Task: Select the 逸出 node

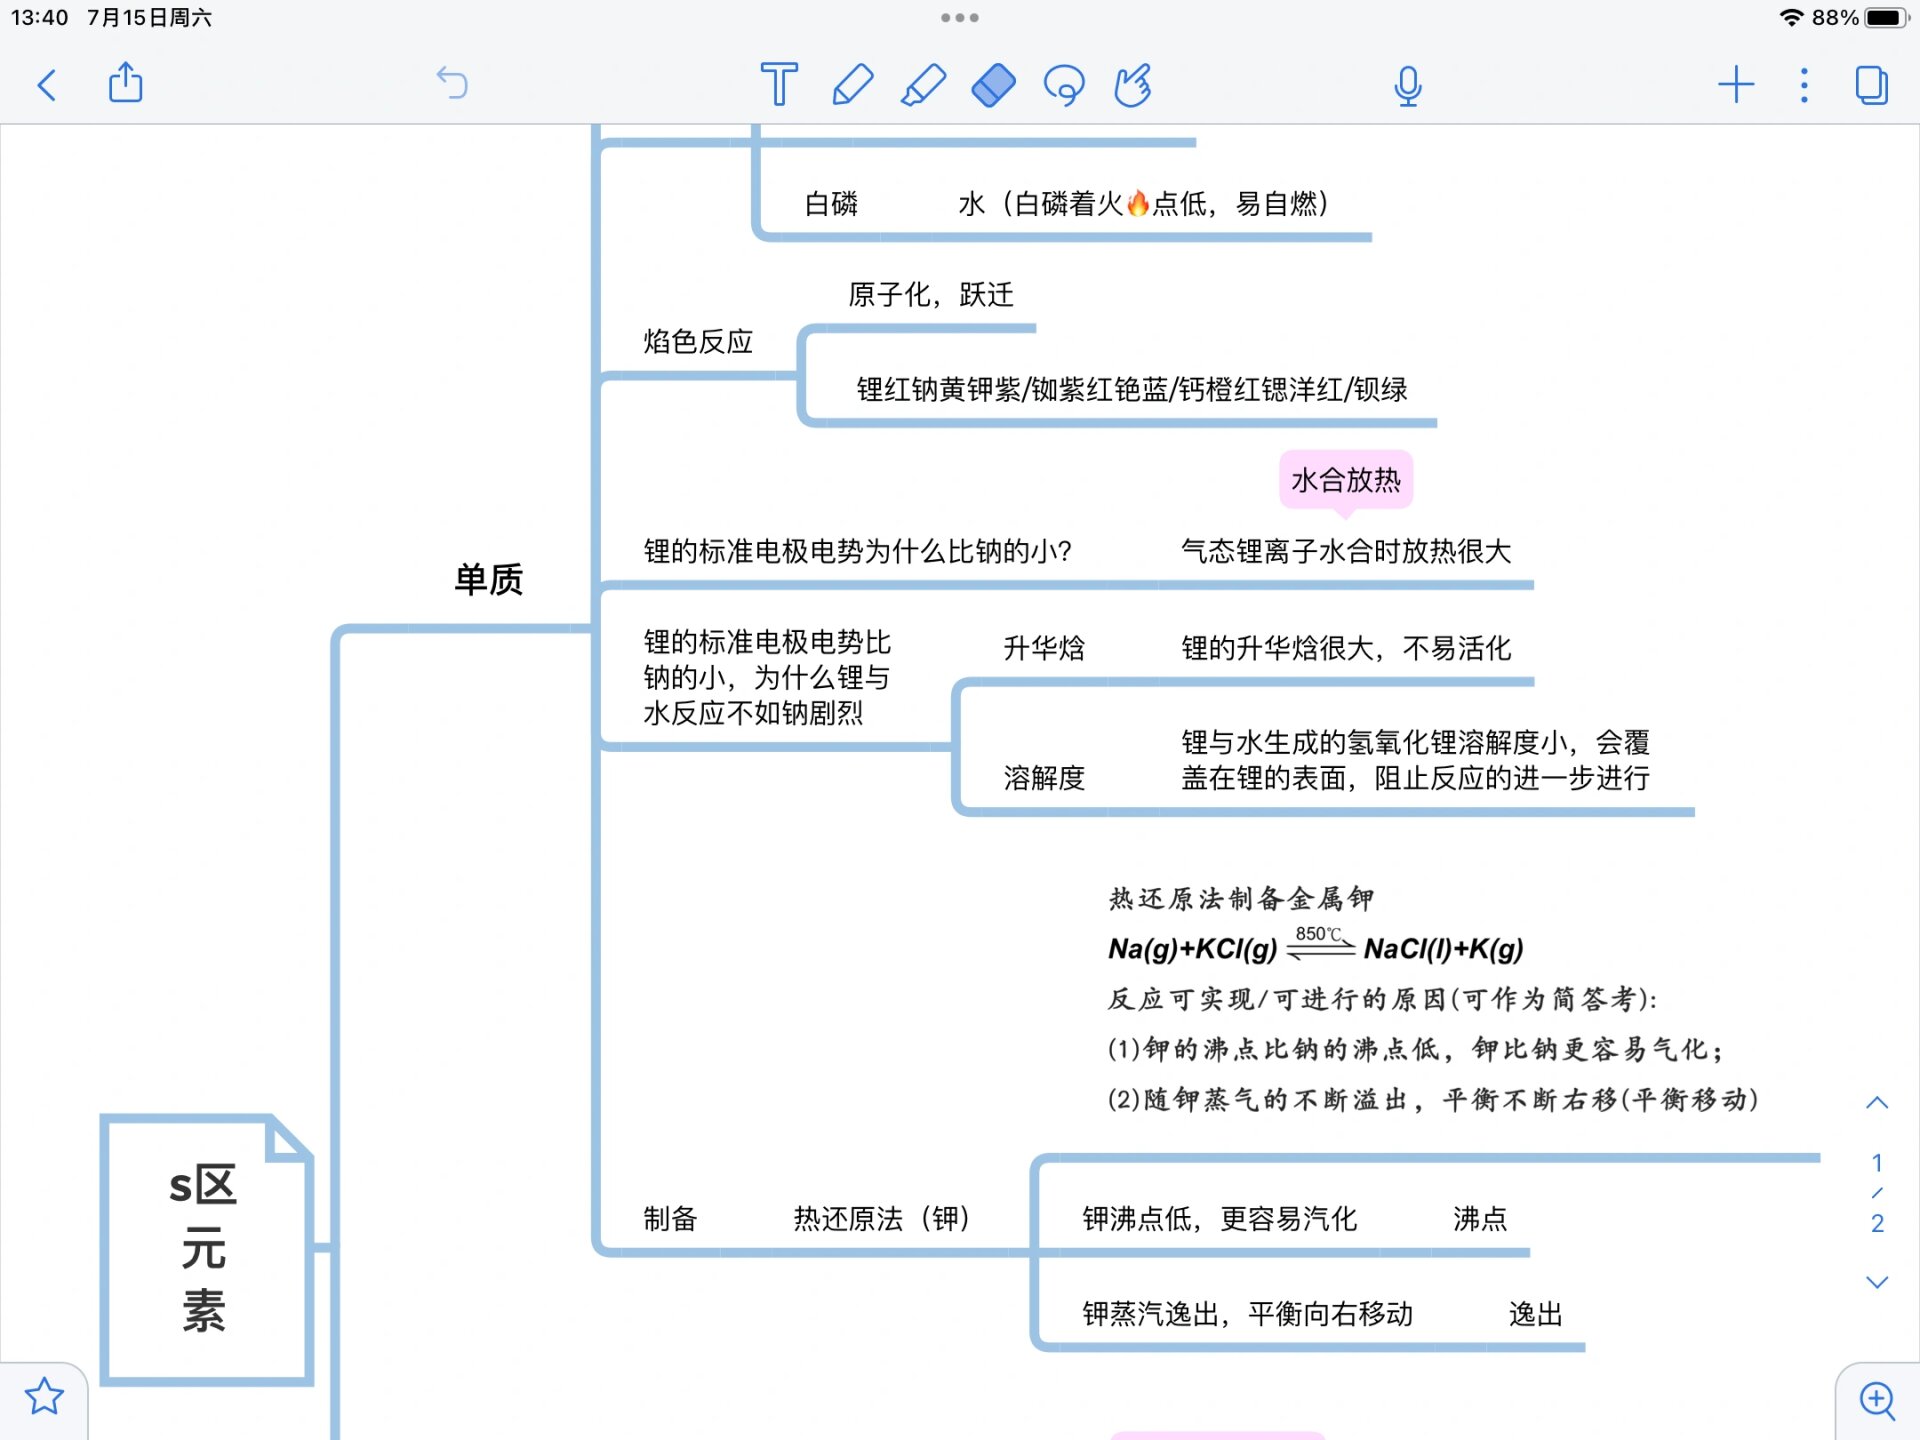Action: [1535, 1313]
